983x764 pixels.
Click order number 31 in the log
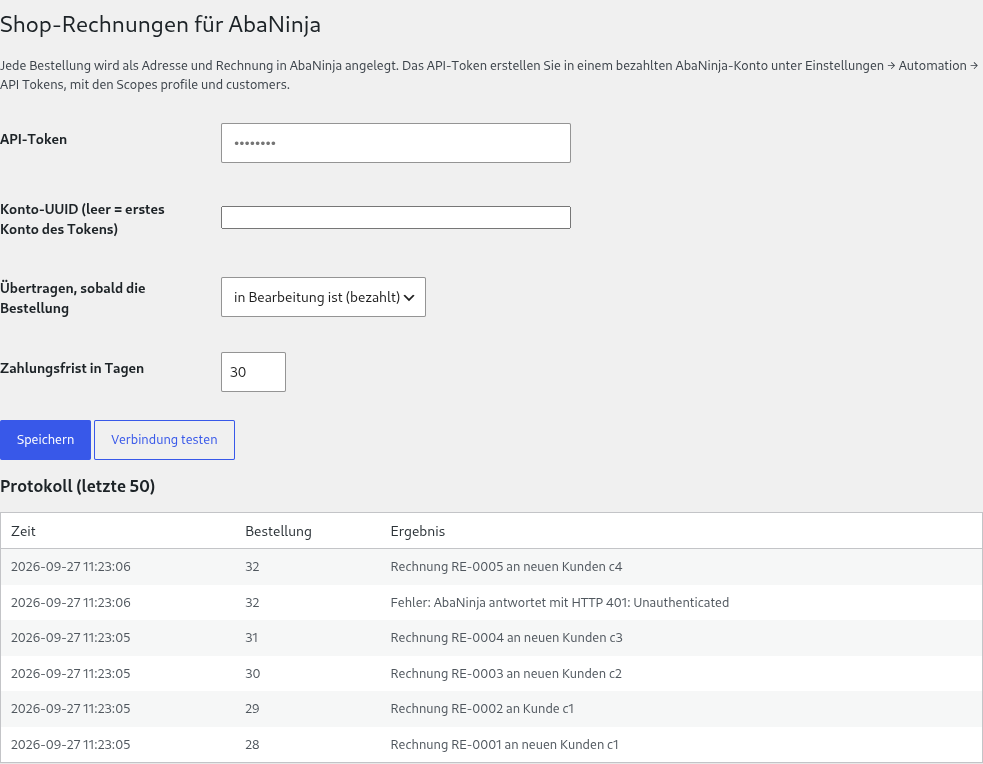pyautogui.click(x=251, y=637)
